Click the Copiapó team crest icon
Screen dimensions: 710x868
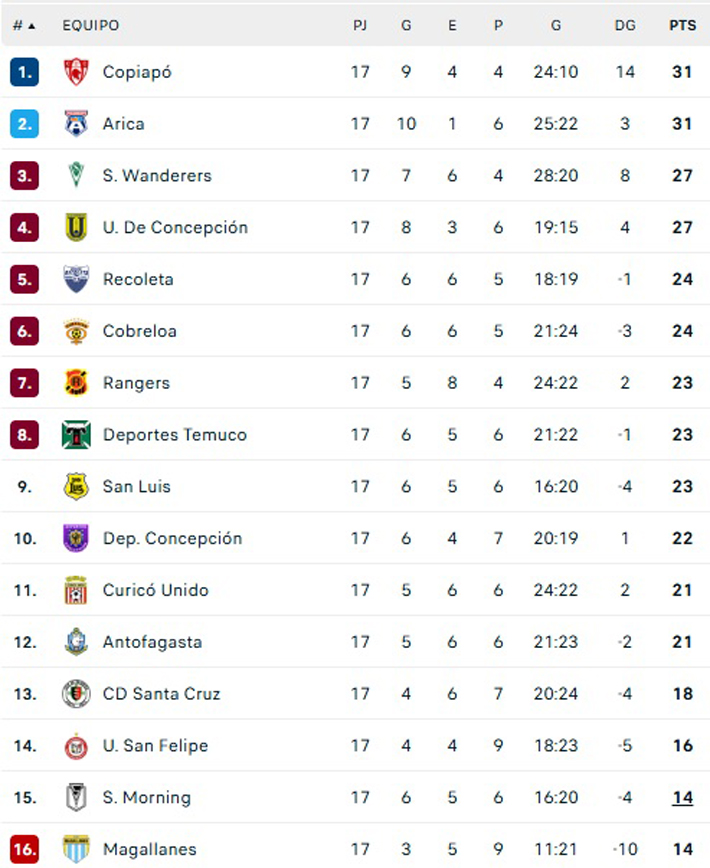click(x=76, y=71)
